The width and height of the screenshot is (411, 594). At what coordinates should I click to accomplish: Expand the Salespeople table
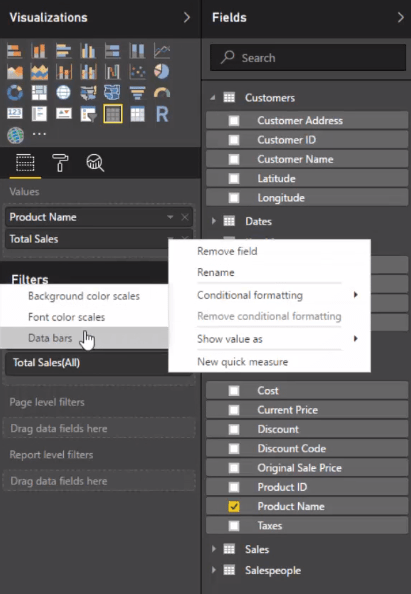point(214,570)
